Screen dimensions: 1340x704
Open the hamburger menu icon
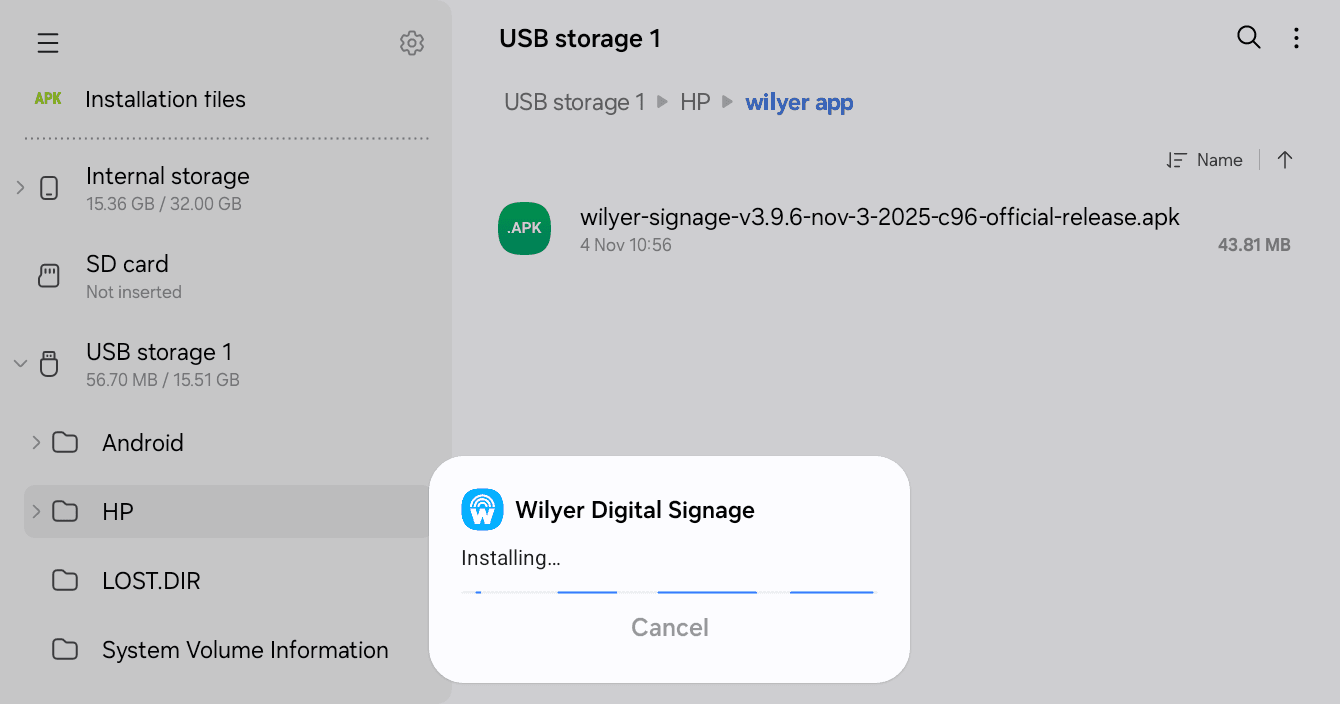click(x=48, y=43)
